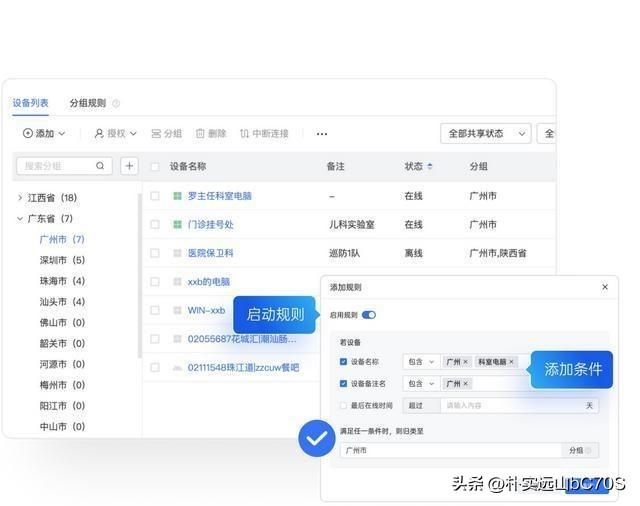Uncheck the 设备备注名 condition checkbox
The image size is (640, 506).
[x=343, y=384]
